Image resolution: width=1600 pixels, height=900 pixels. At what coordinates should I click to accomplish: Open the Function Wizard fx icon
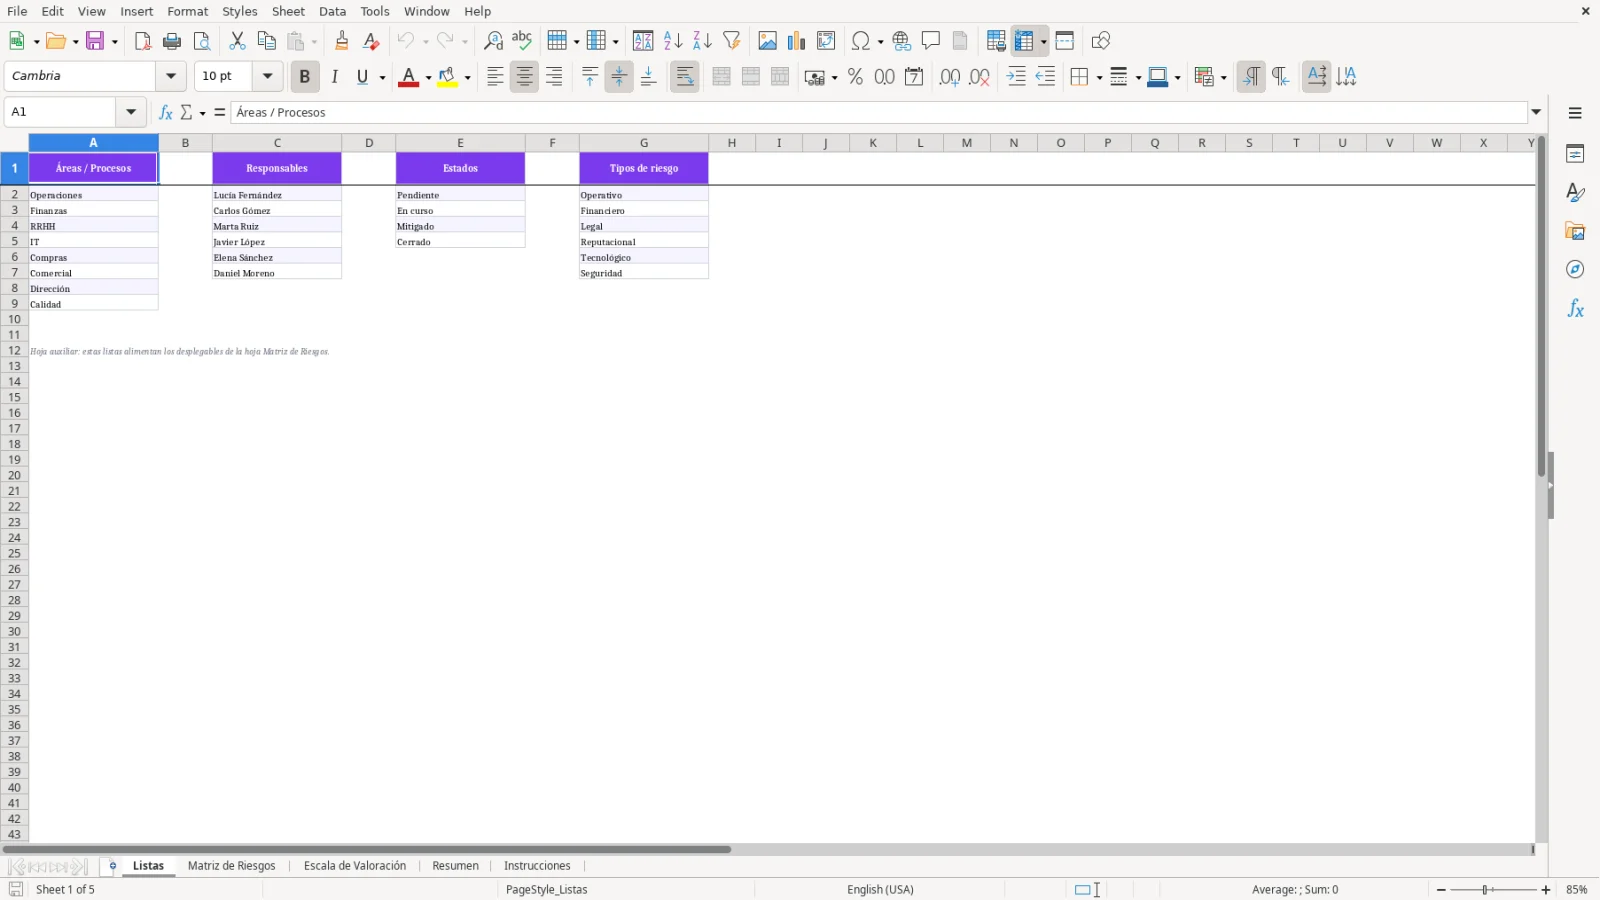[166, 112]
